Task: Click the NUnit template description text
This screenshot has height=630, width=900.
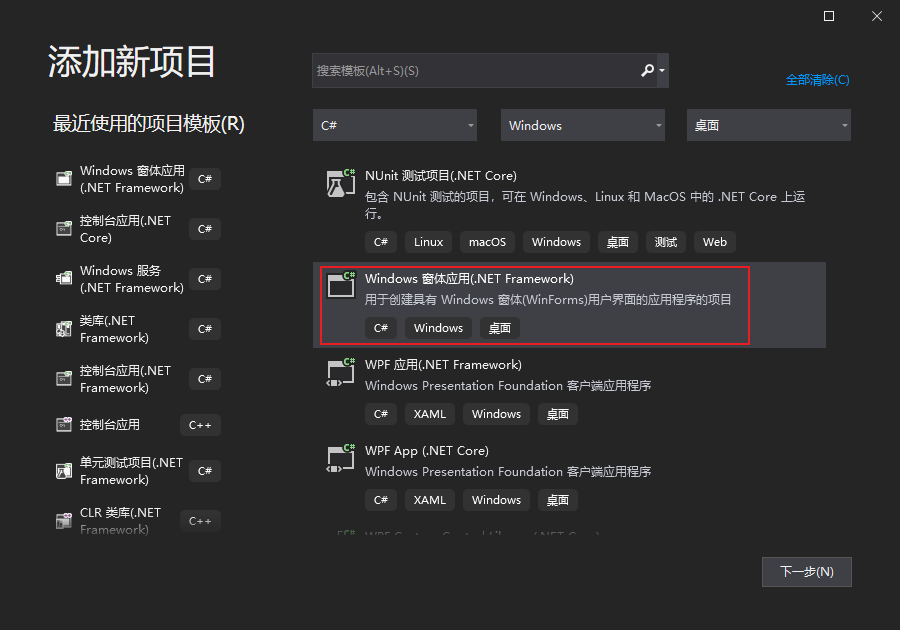Action: (x=585, y=205)
